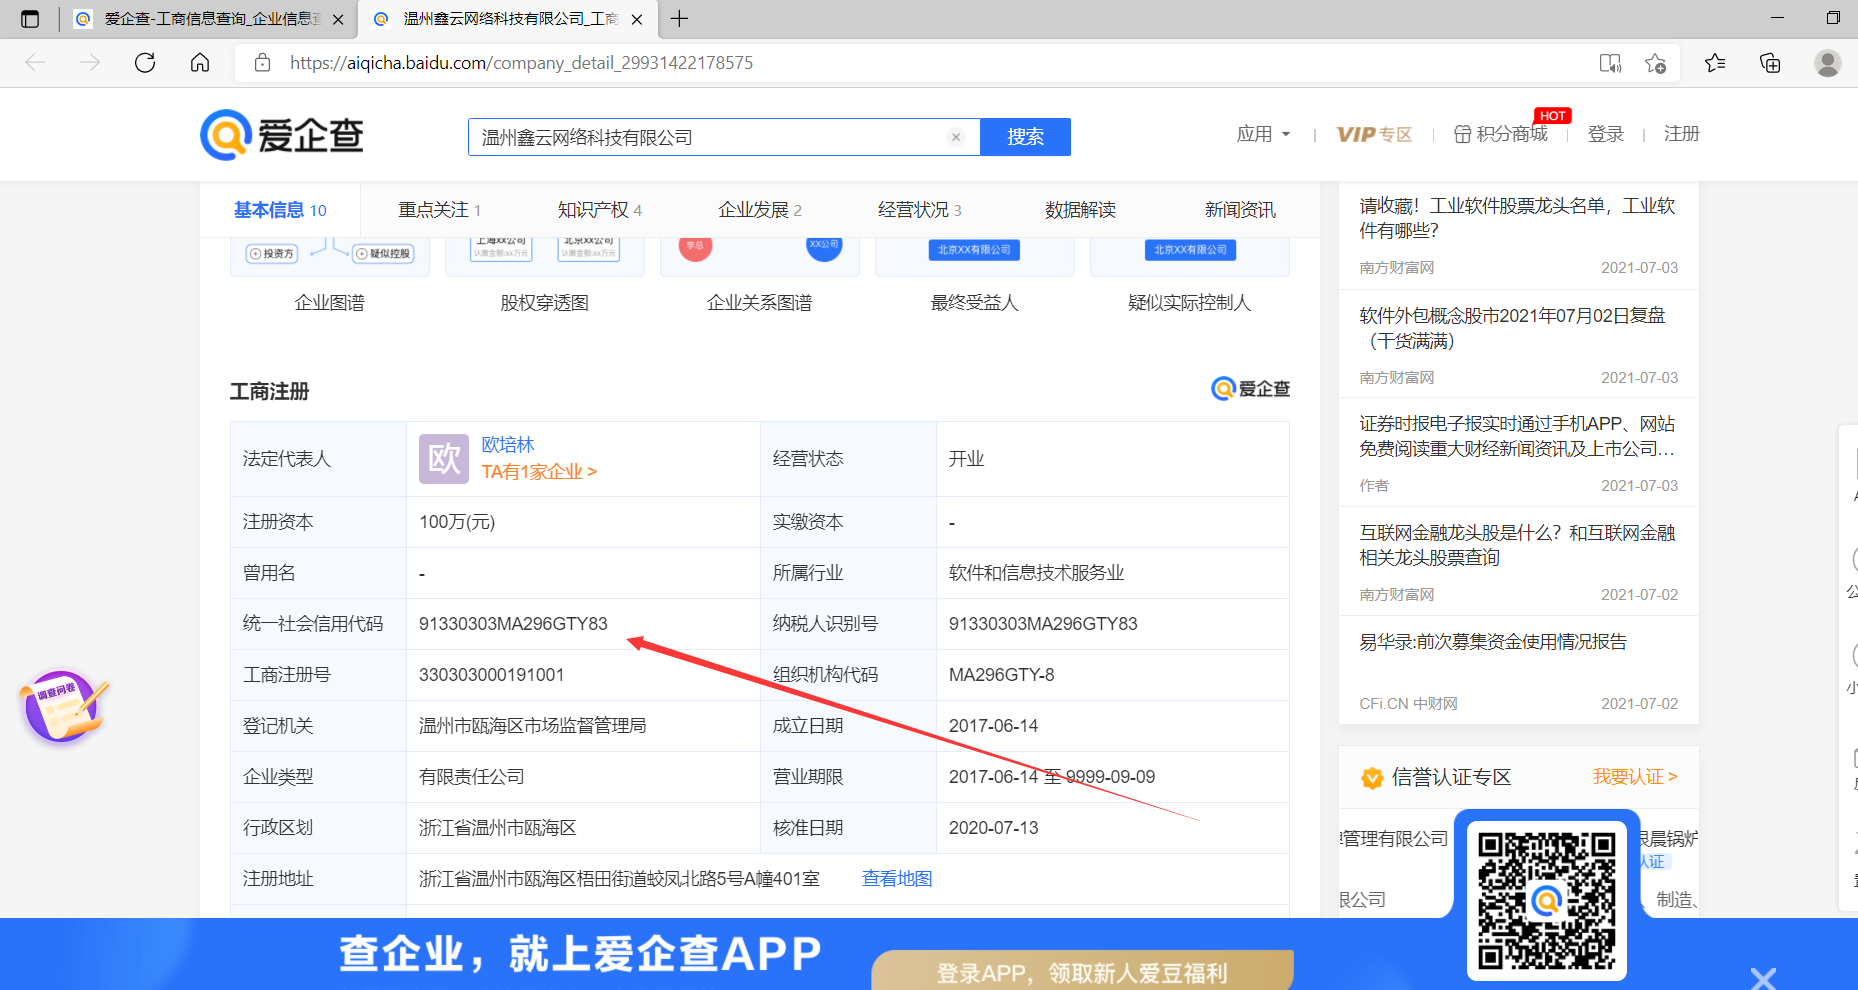Close the 温州鑫云网络科技有限公司 tab
Screen dimensions: 1858x990
click(637, 19)
